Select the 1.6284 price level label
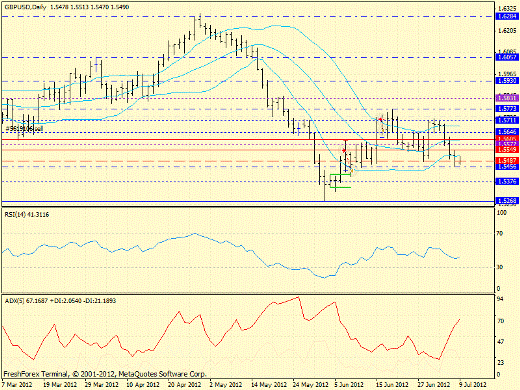Screen dimensions: 520x390 pyautogui.click(x=507, y=16)
